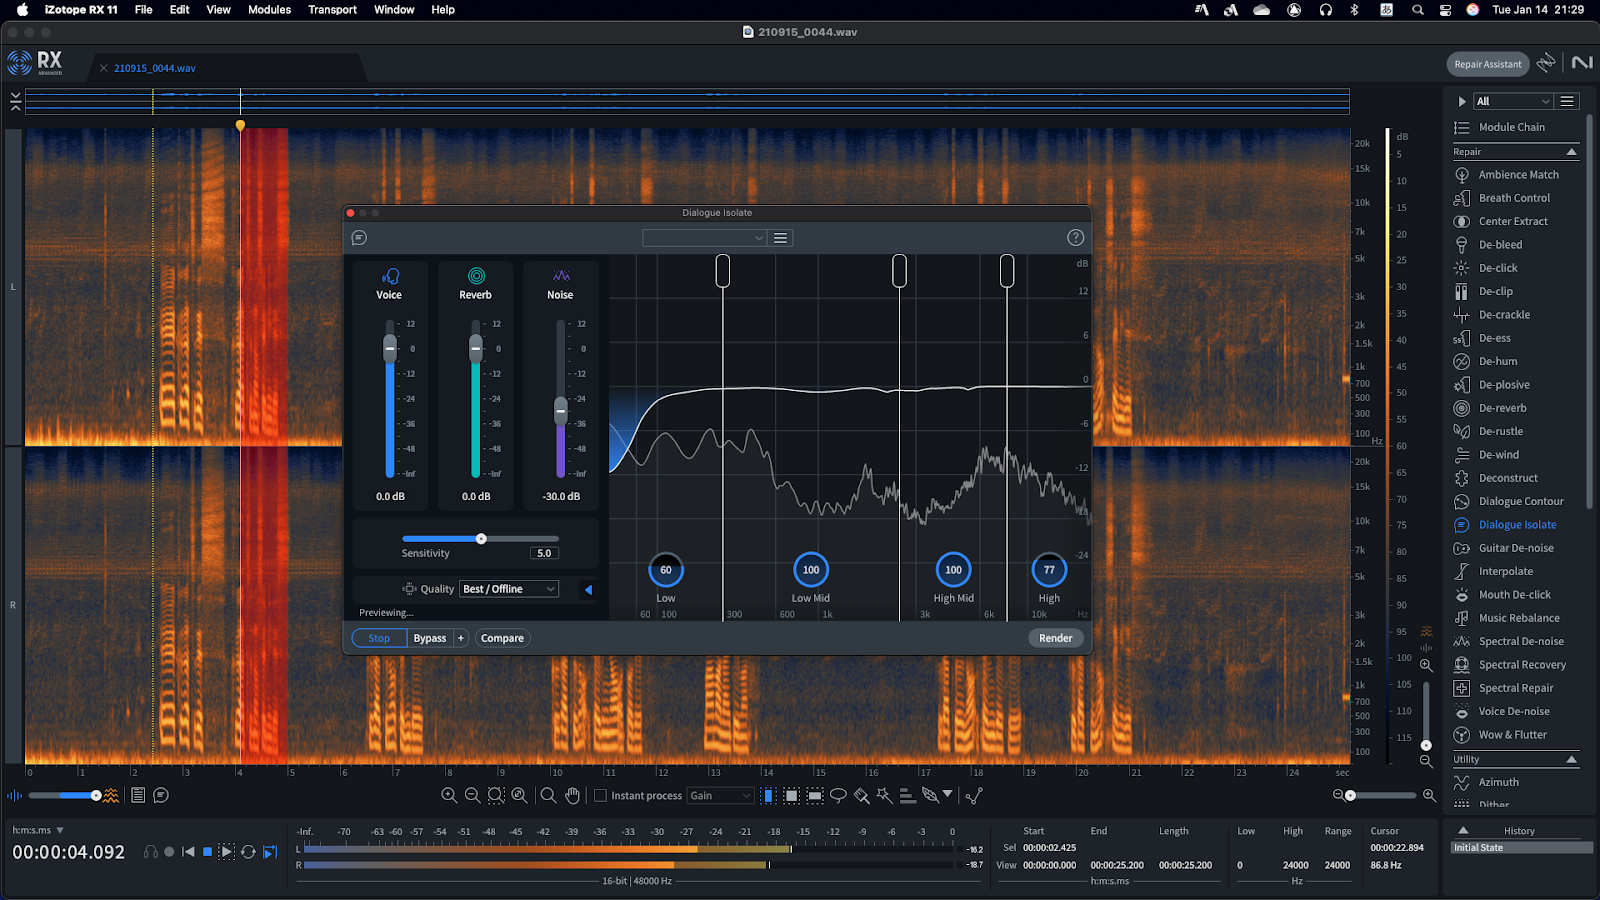This screenshot has width=1600, height=900.
Task: Open the Spectral Repair module
Action: point(1516,688)
